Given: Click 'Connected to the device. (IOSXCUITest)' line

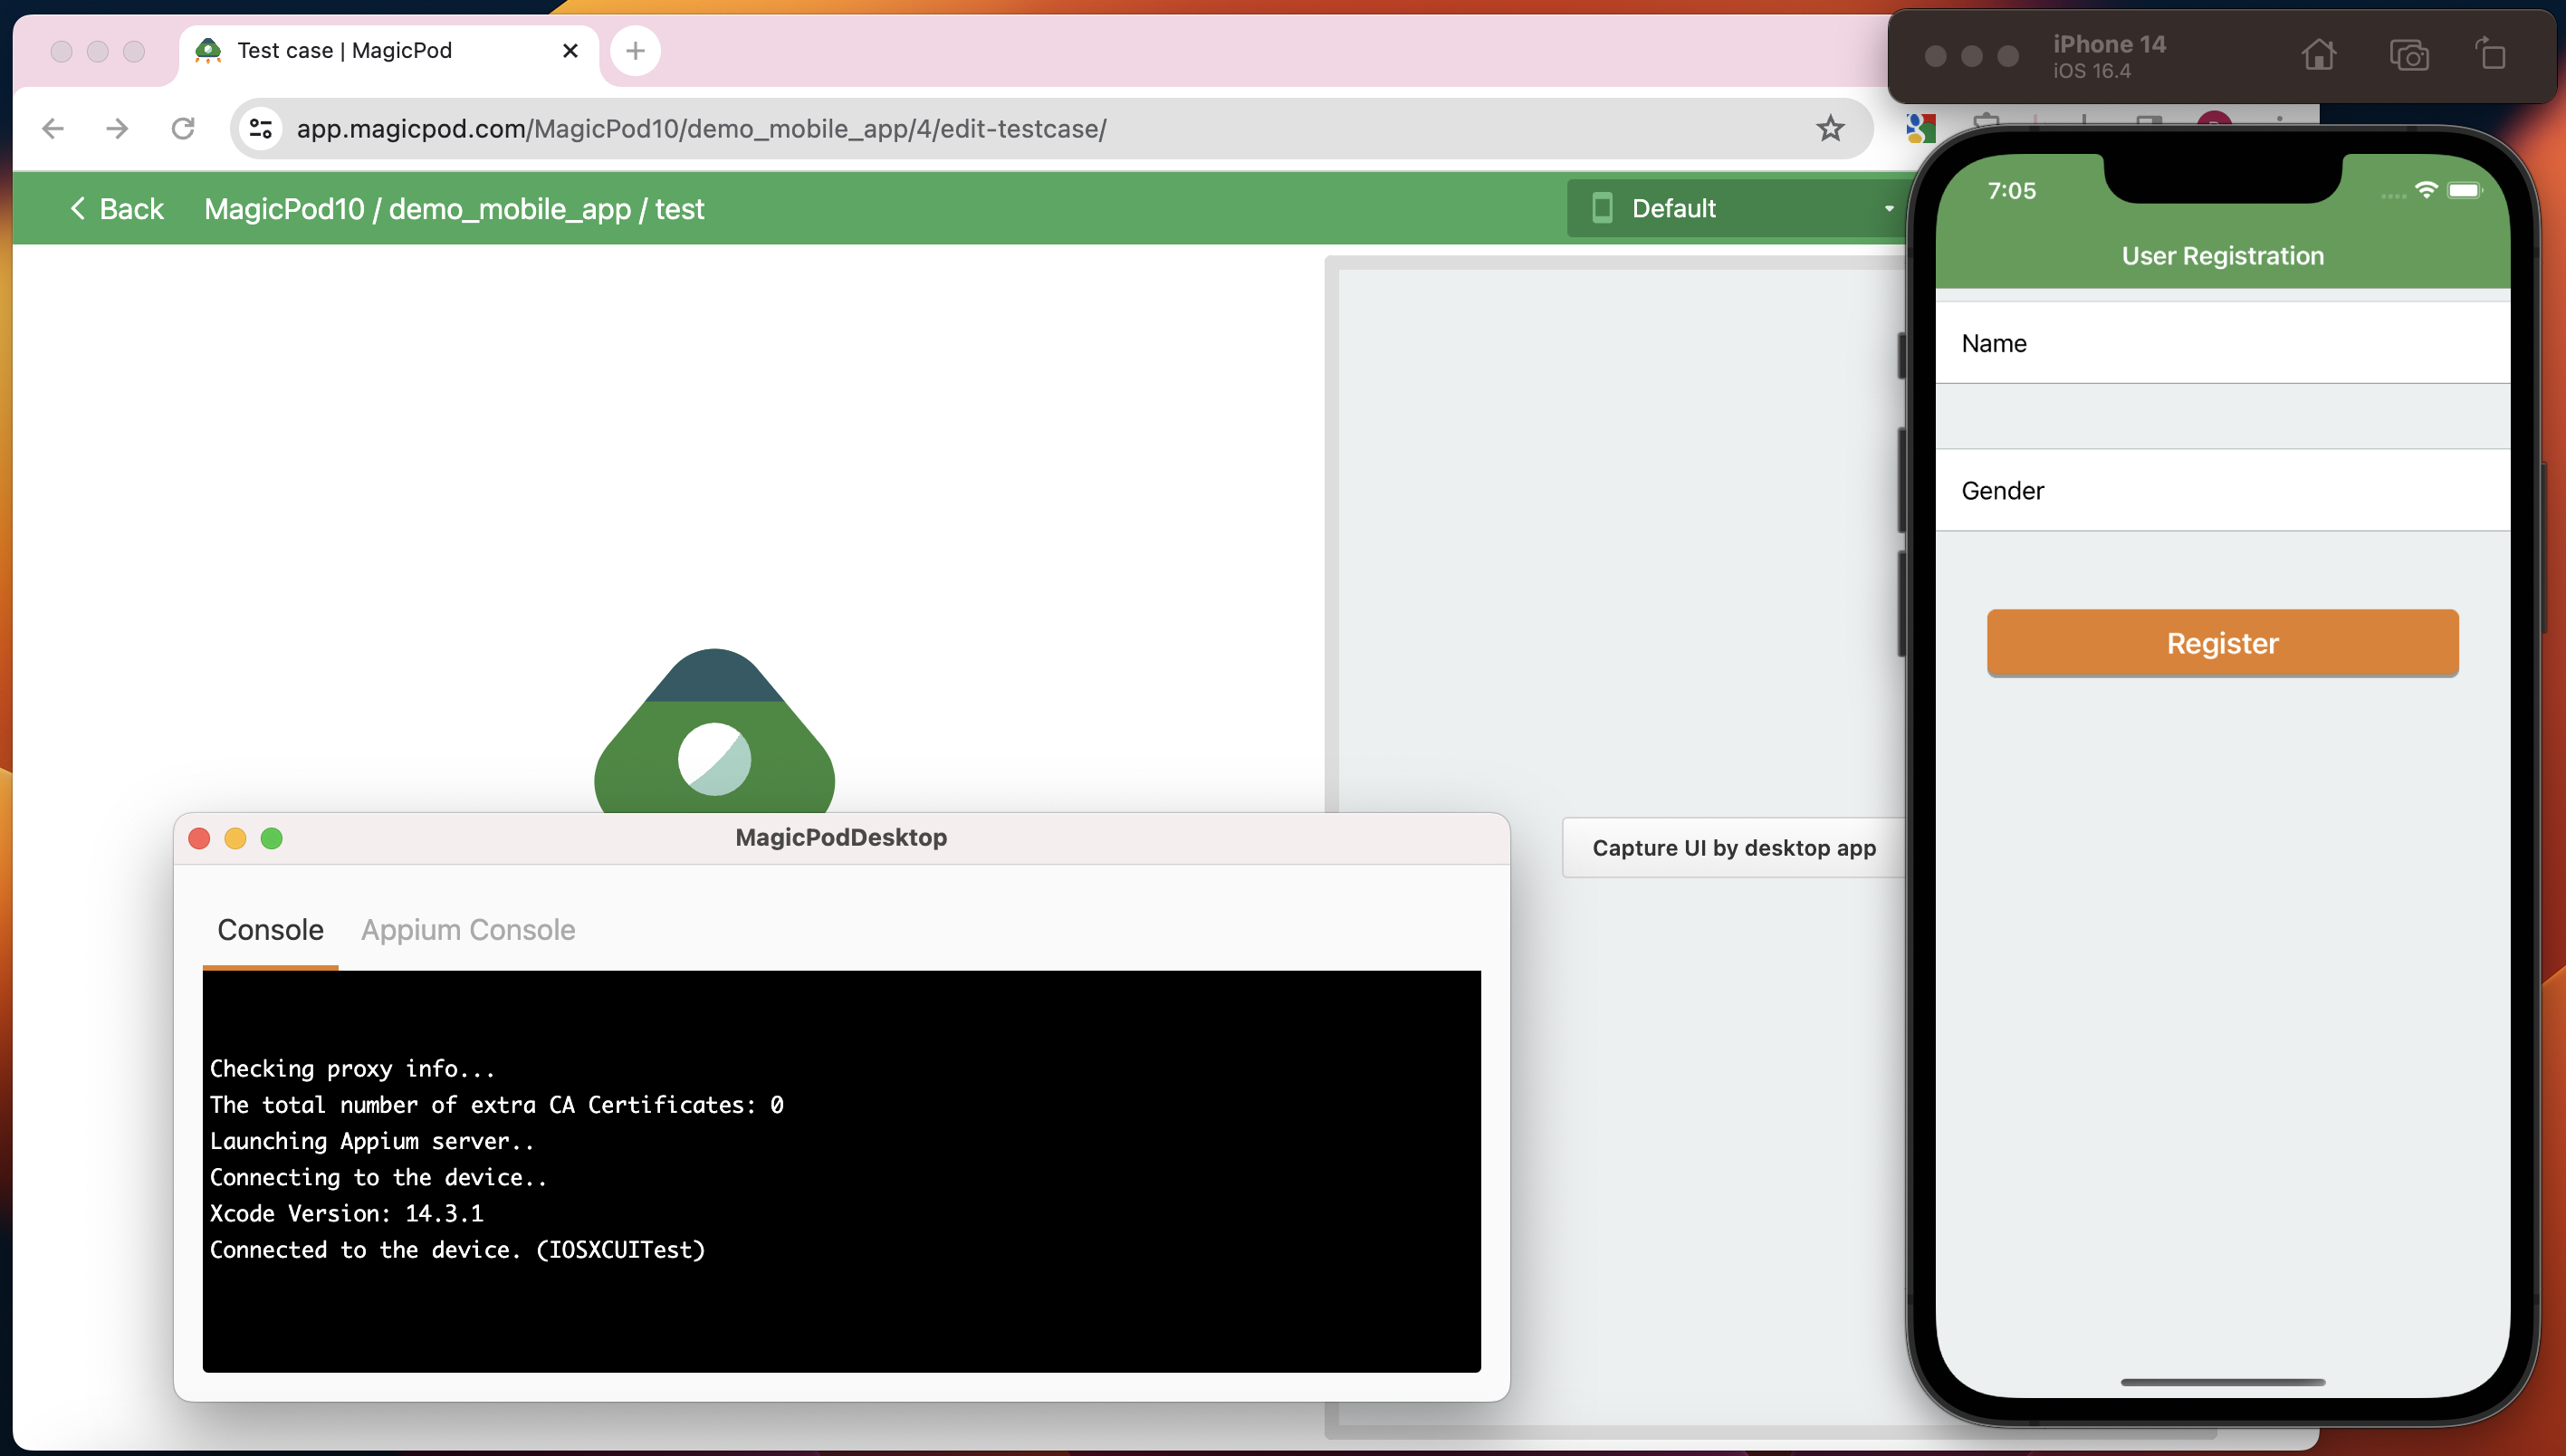Looking at the screenshot, I should tap(457, 1249).
